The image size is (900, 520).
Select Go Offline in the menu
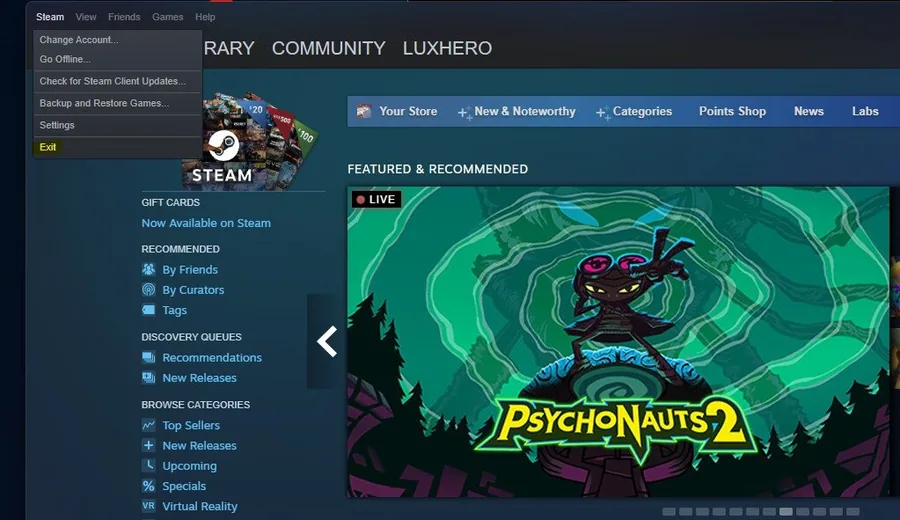pos(118,59)
